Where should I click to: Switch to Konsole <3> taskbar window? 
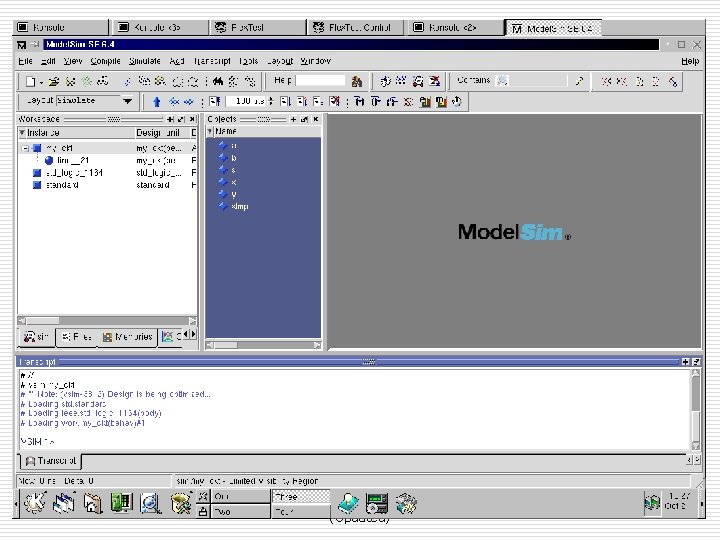pos(159,28)
